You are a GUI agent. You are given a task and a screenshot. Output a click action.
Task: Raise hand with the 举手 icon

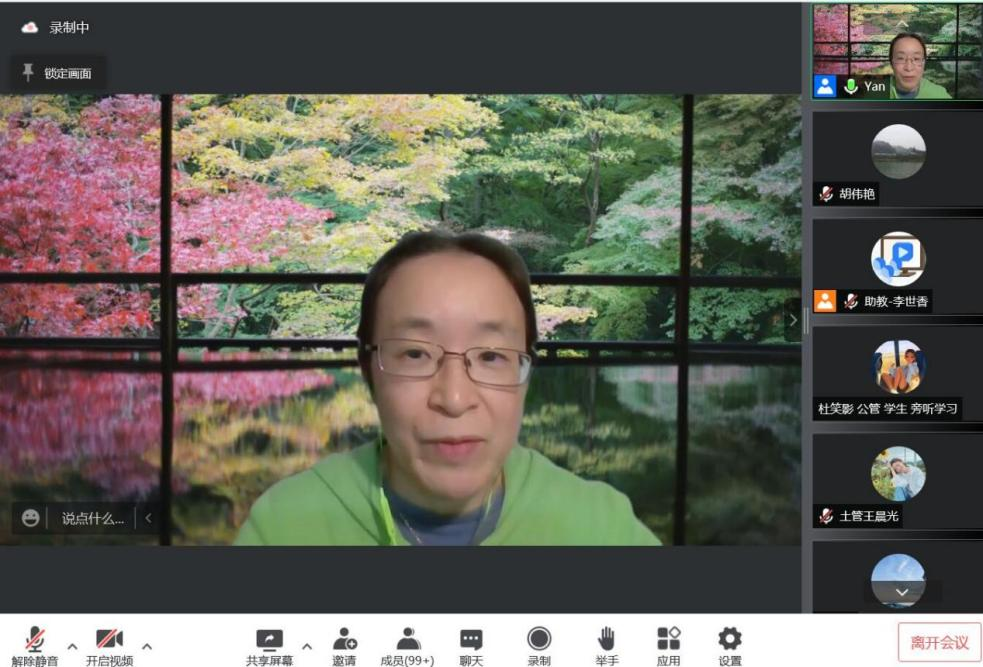click(606, 640)
